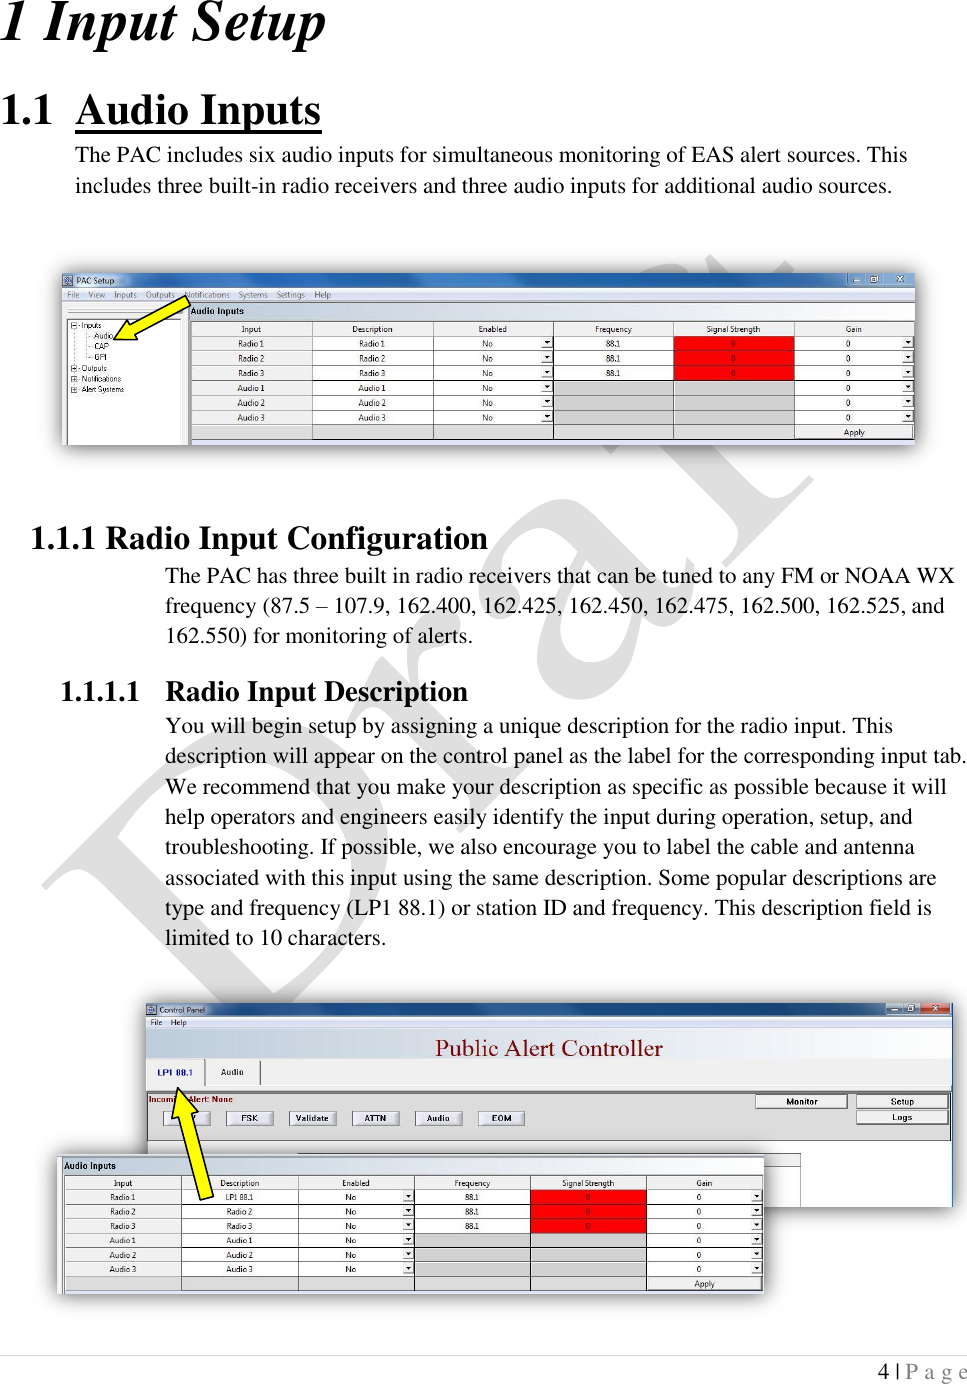Viewport: 967px width, 1384px height.
Task: Open the Inputs menu in PAC Setup
Action: coord(125,296)
